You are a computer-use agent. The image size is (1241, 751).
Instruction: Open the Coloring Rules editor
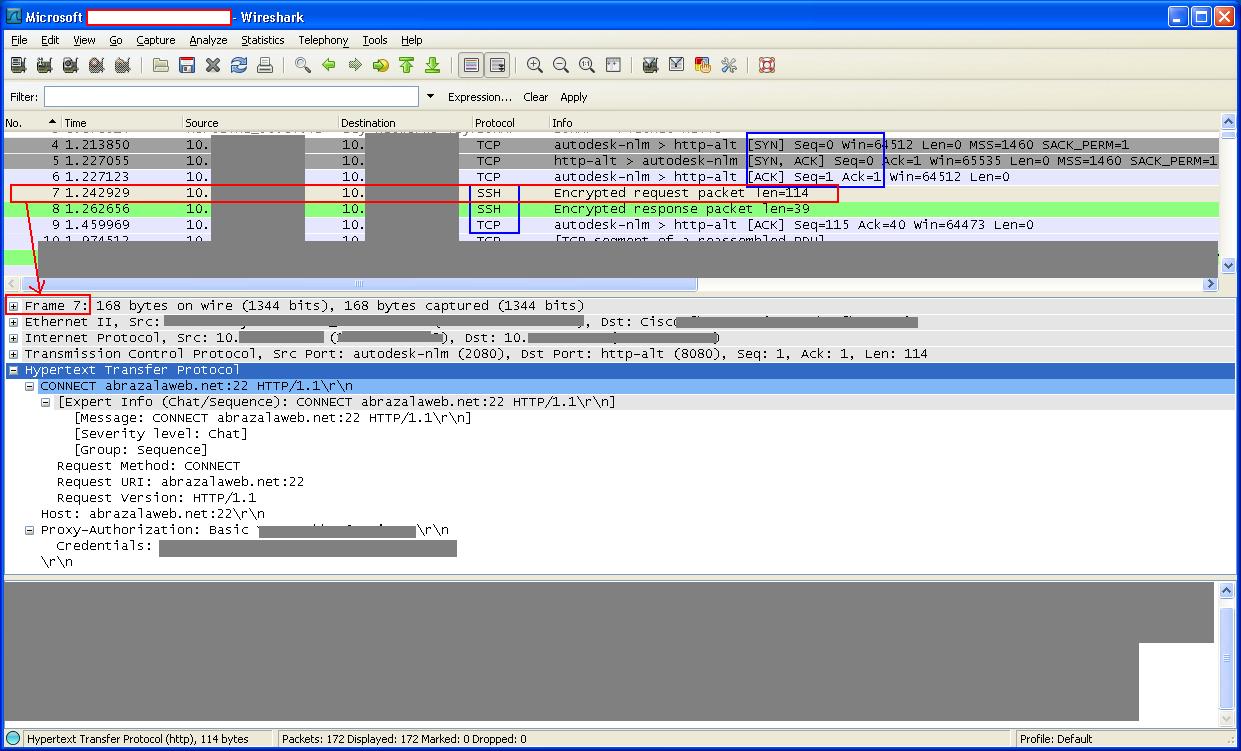(x=703, y=64)
